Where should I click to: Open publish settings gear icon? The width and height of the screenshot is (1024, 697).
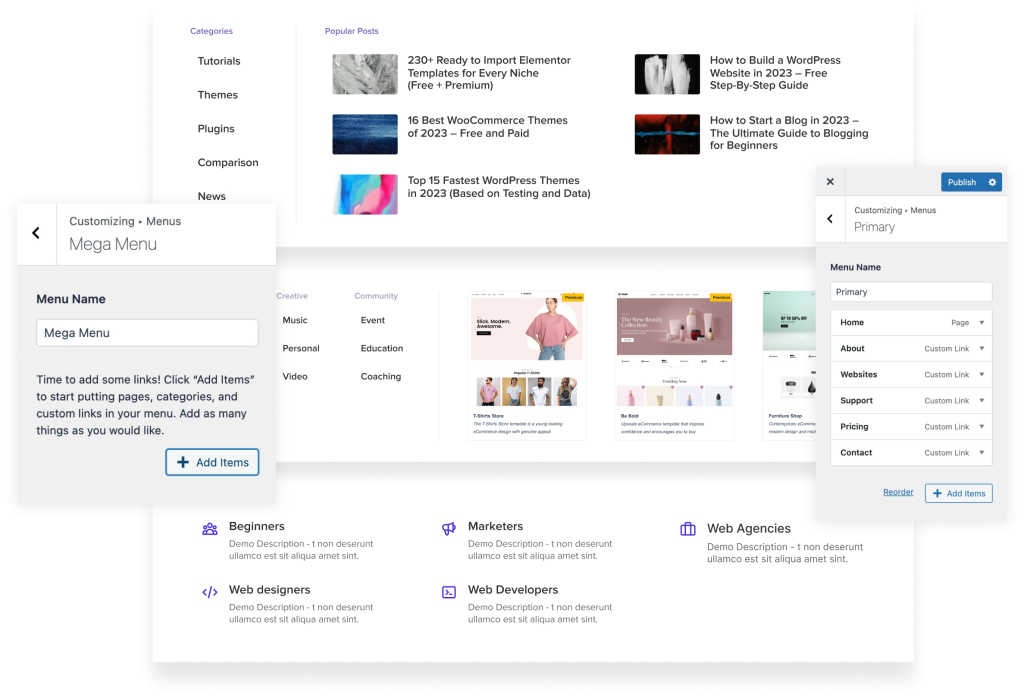pyautogui.click(x=992, y=182)
